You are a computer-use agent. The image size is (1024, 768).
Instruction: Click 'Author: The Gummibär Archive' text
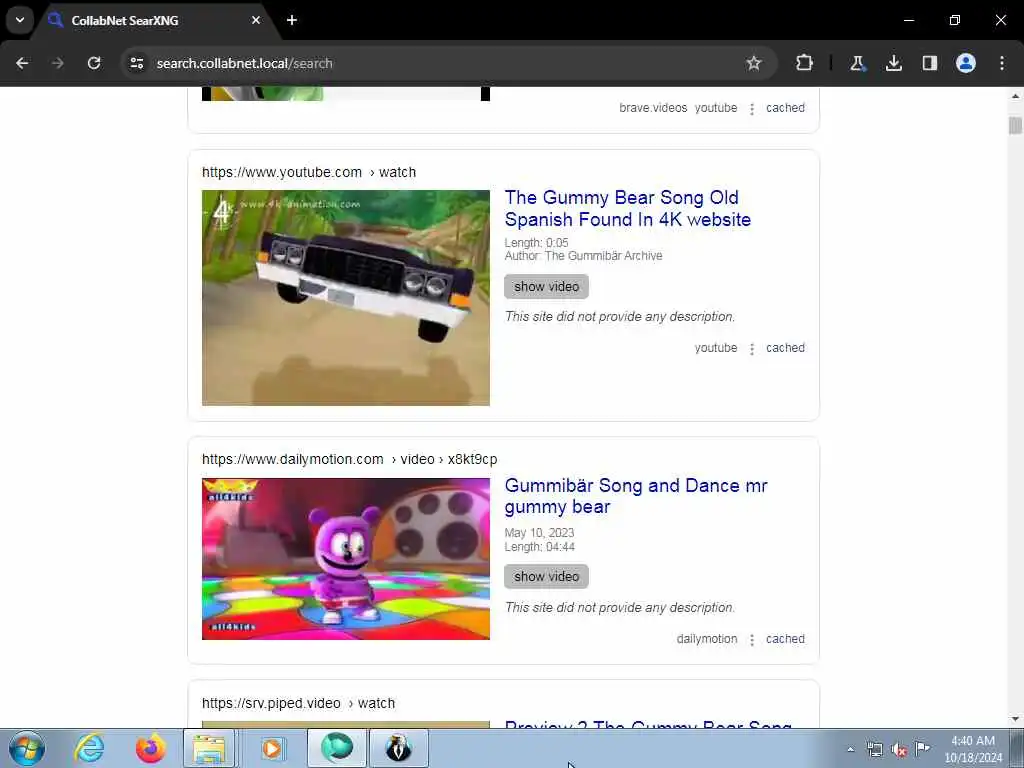tap(583, 256)
